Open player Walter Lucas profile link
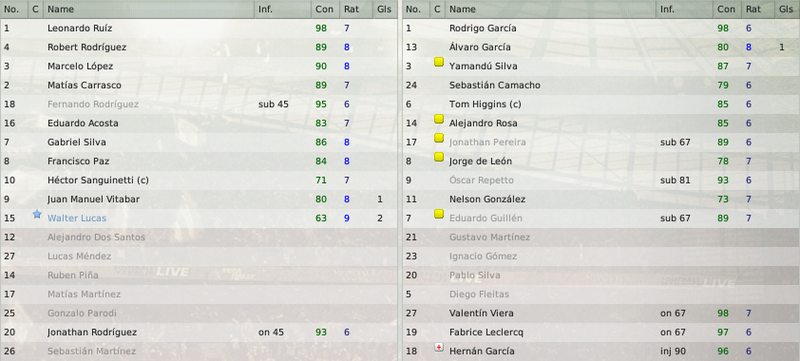Image resolution: width=800 pixels, height=361 pixels. click(77, 218)
